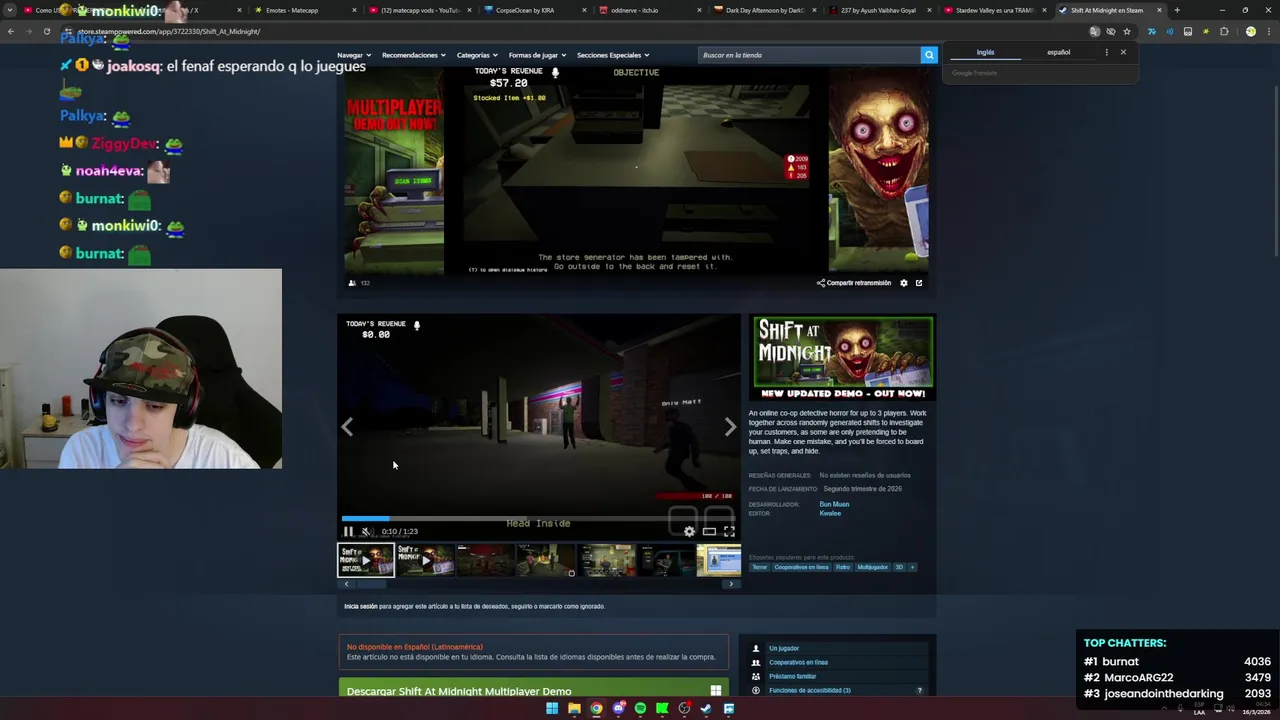Open browser extensions puzzle icon

(x=1224, y=31)
